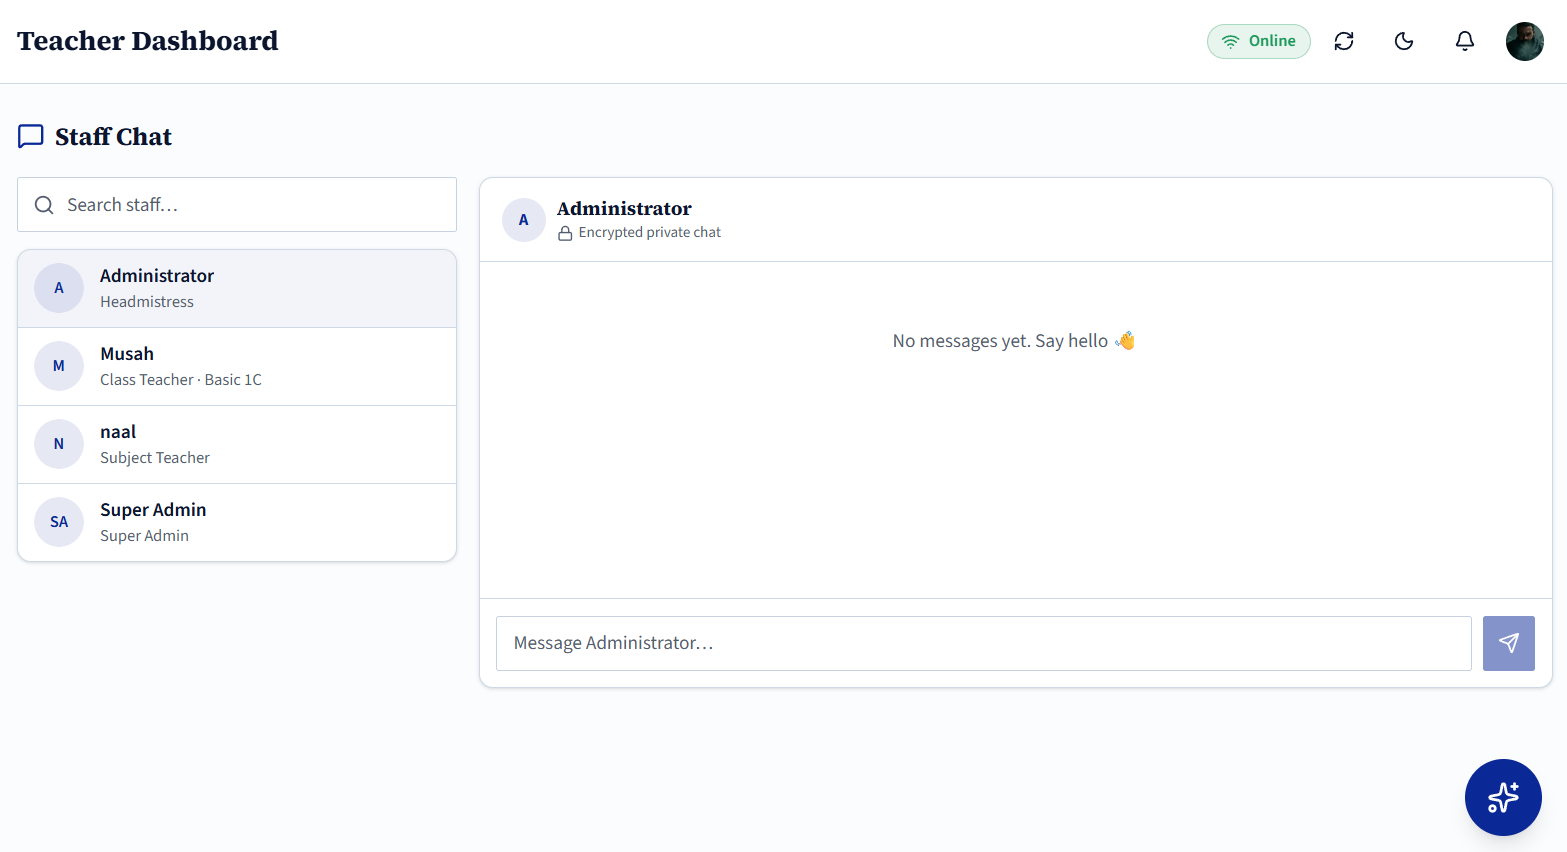The height and width of the screenshot is (852, 1567).
Task: Click the SA avatar for Super Admin
Action: 59,522
